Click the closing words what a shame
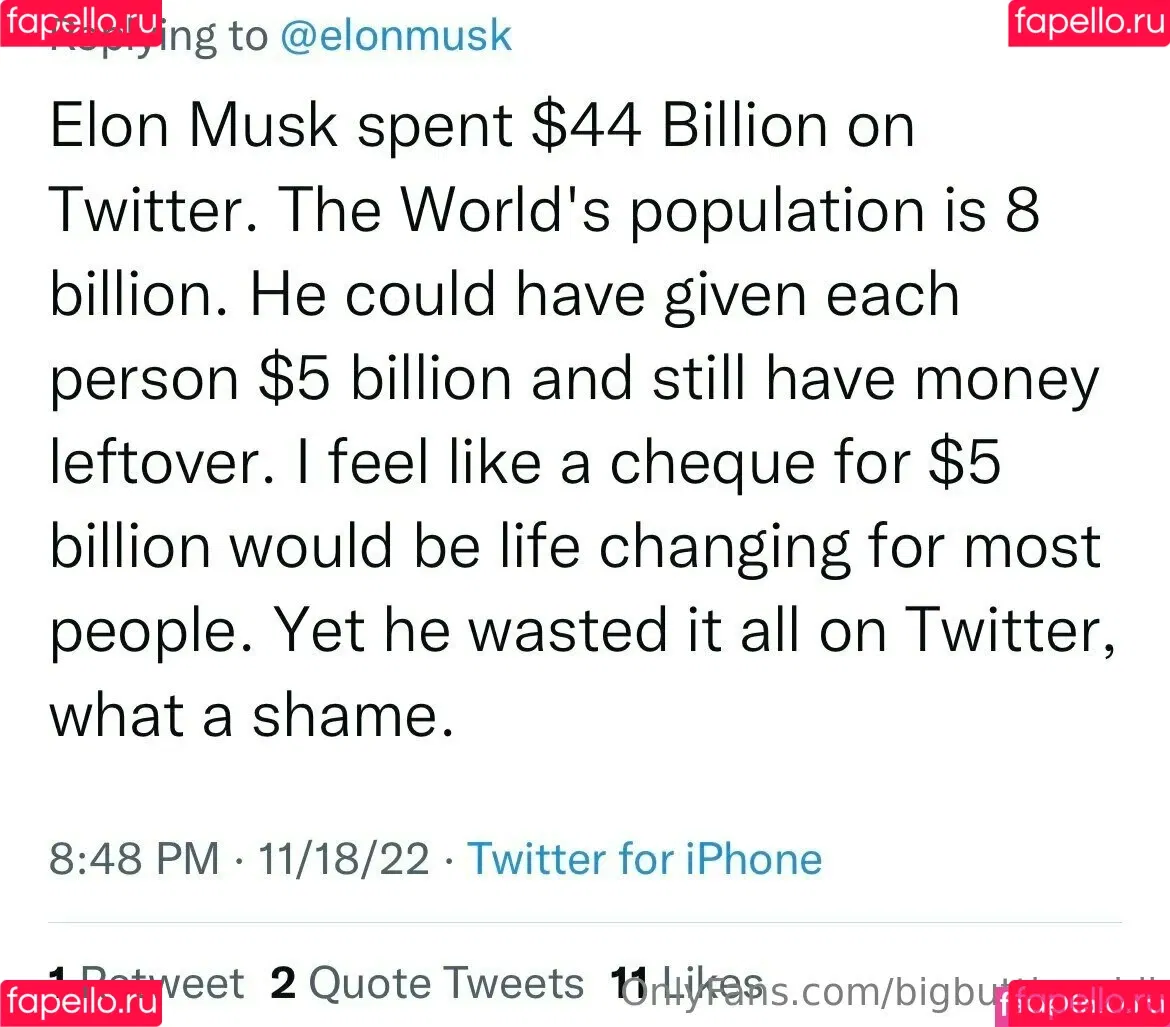Image resolution: width=1170 pixels, height=1027 pixels. tap(251, 715)
